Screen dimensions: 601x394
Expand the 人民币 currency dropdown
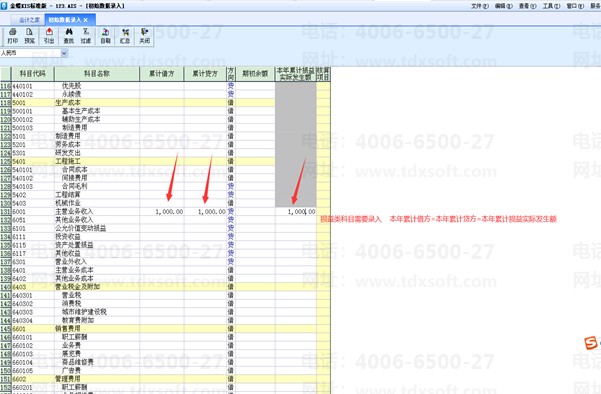[64, 53]
